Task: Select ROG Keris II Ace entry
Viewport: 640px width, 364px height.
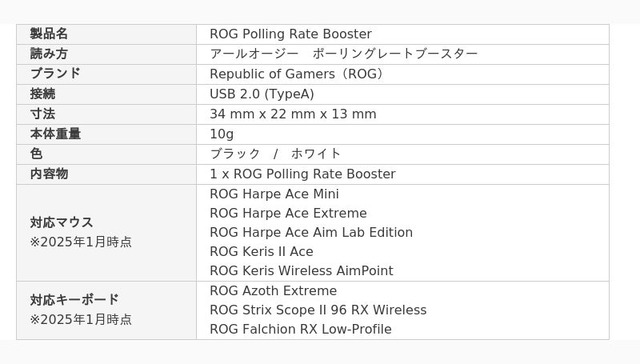Action: tap(262, 251)
